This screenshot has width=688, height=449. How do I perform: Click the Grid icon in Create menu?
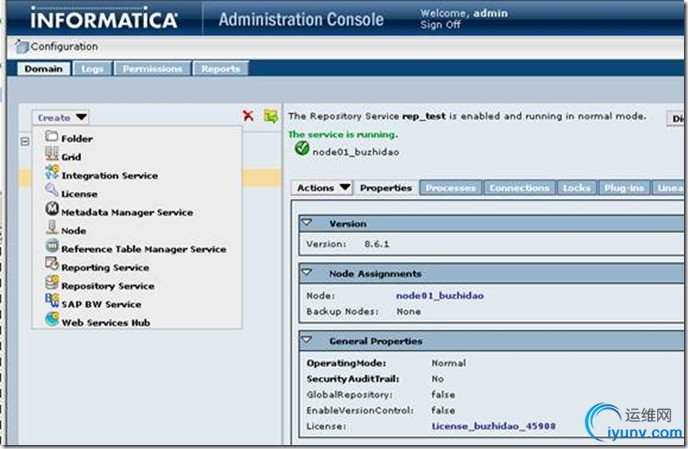(x=51, y=154)
